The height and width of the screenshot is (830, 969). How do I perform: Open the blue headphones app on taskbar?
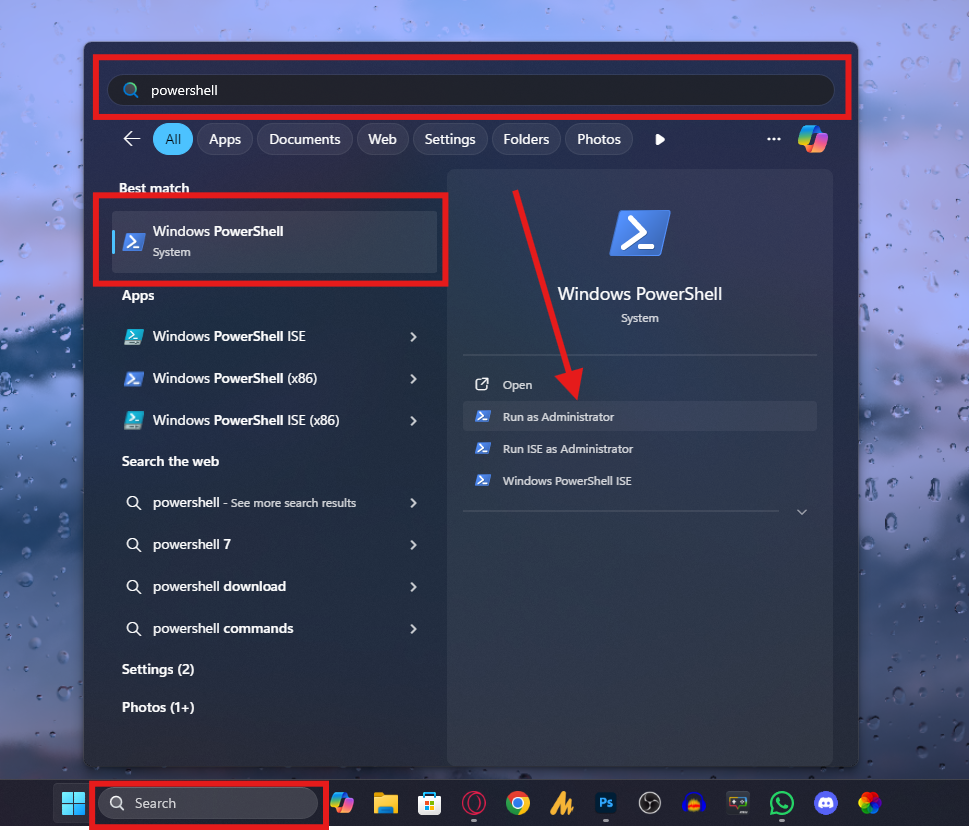pyautogui.click(x=693, y=803)
